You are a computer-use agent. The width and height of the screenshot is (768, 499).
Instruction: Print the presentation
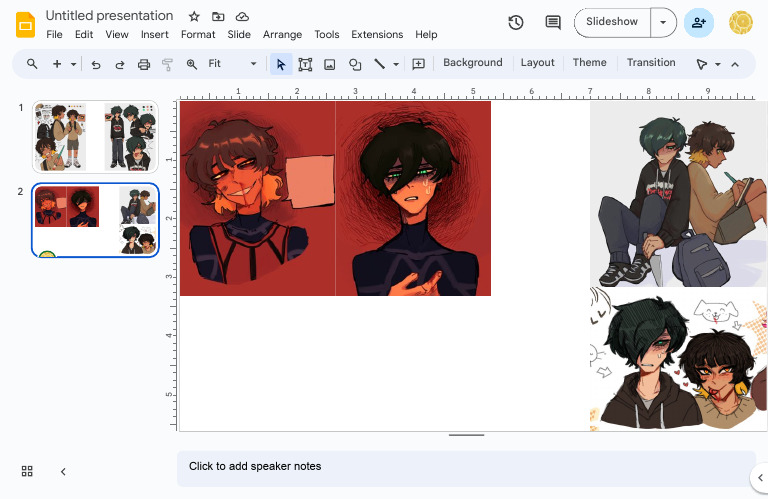click(144, 64)
